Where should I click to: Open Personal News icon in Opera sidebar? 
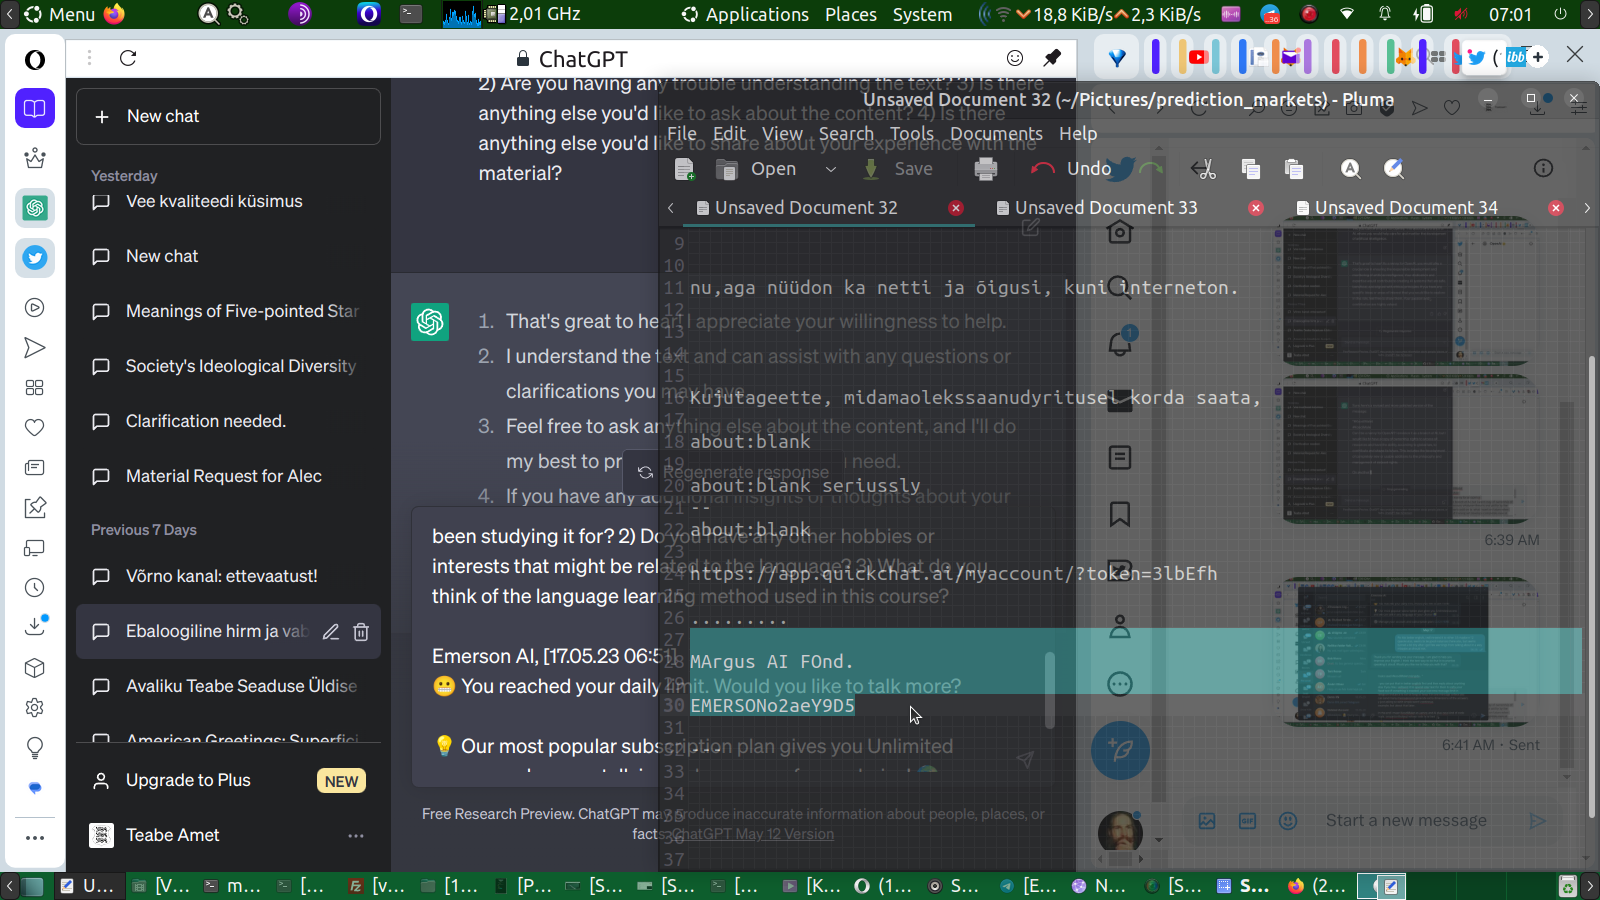(x=35, y=468)
